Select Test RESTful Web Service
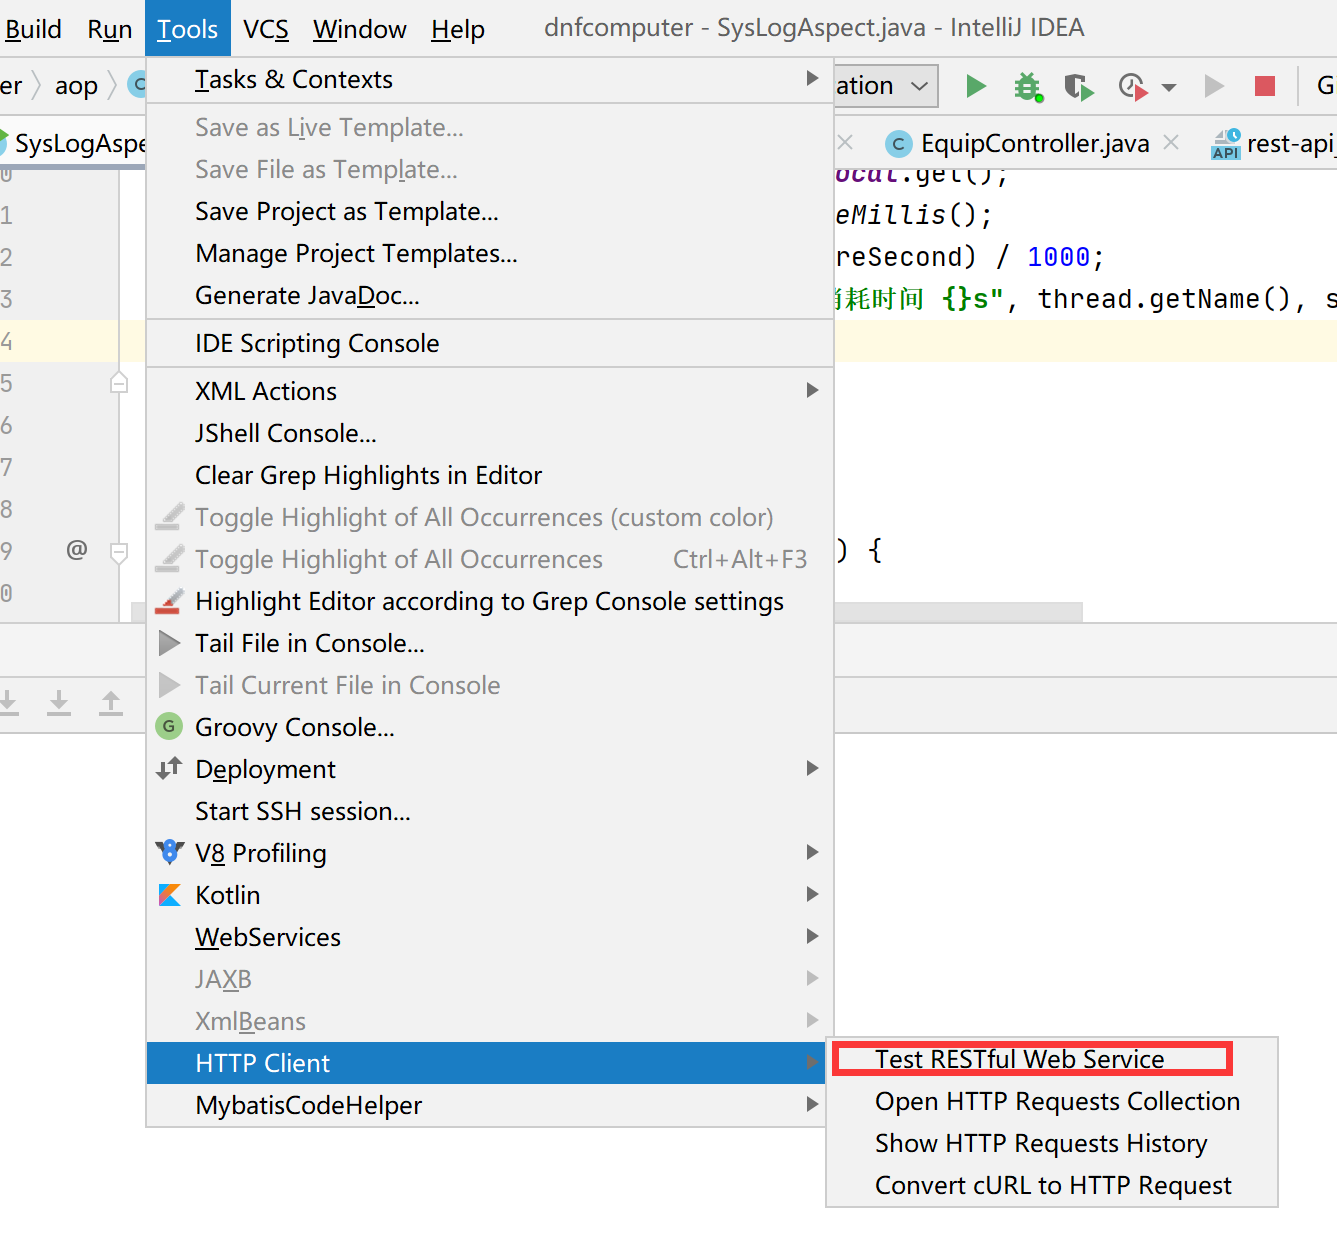The width and height of the screenshot is (1337, 1237). pyautogui.click(x=1052, y=1060)
